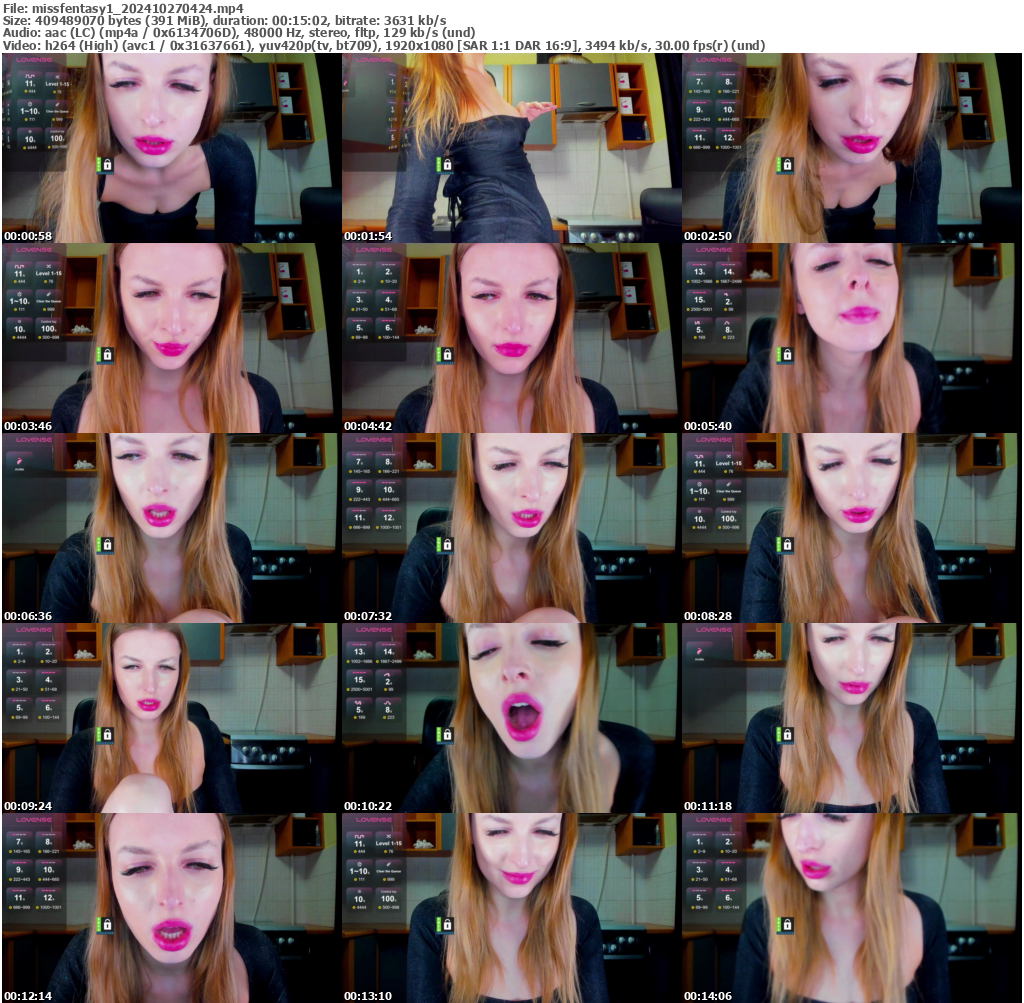Toggle the lock overlay on the 00:10:22 frame

(447, 735)
